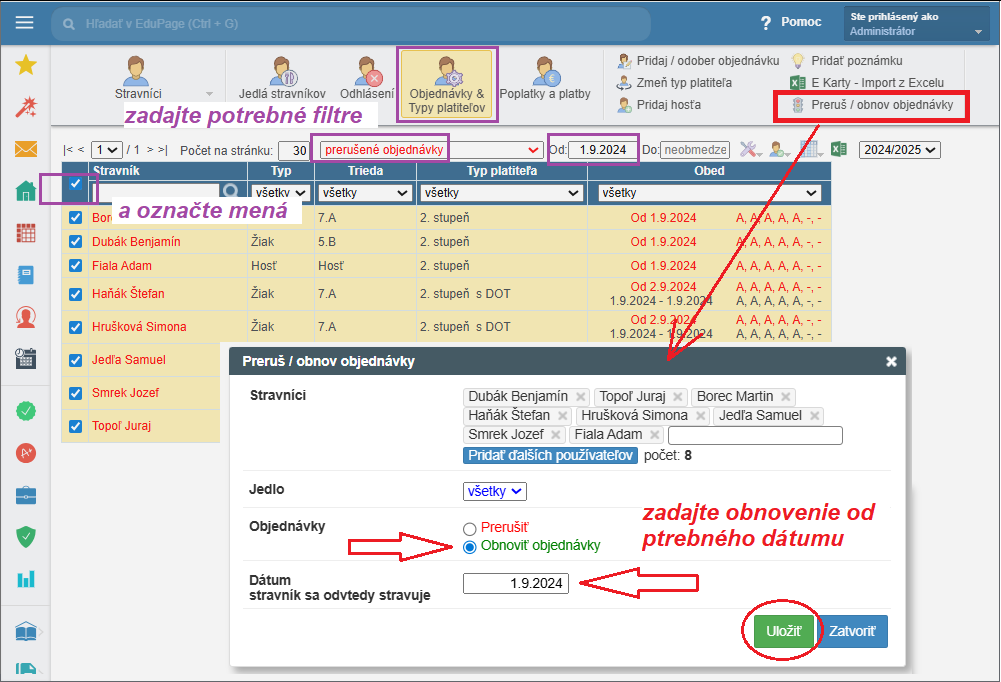Open the orange envelope messages sidebar icon
This screenshot has height=682, width=1001.
(x=25, y=150)
